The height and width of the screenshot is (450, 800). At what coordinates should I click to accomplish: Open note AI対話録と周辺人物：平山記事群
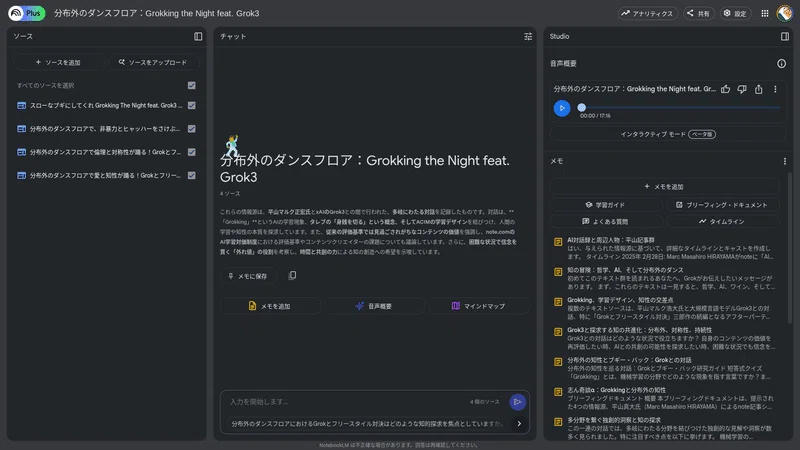(664, 248)
